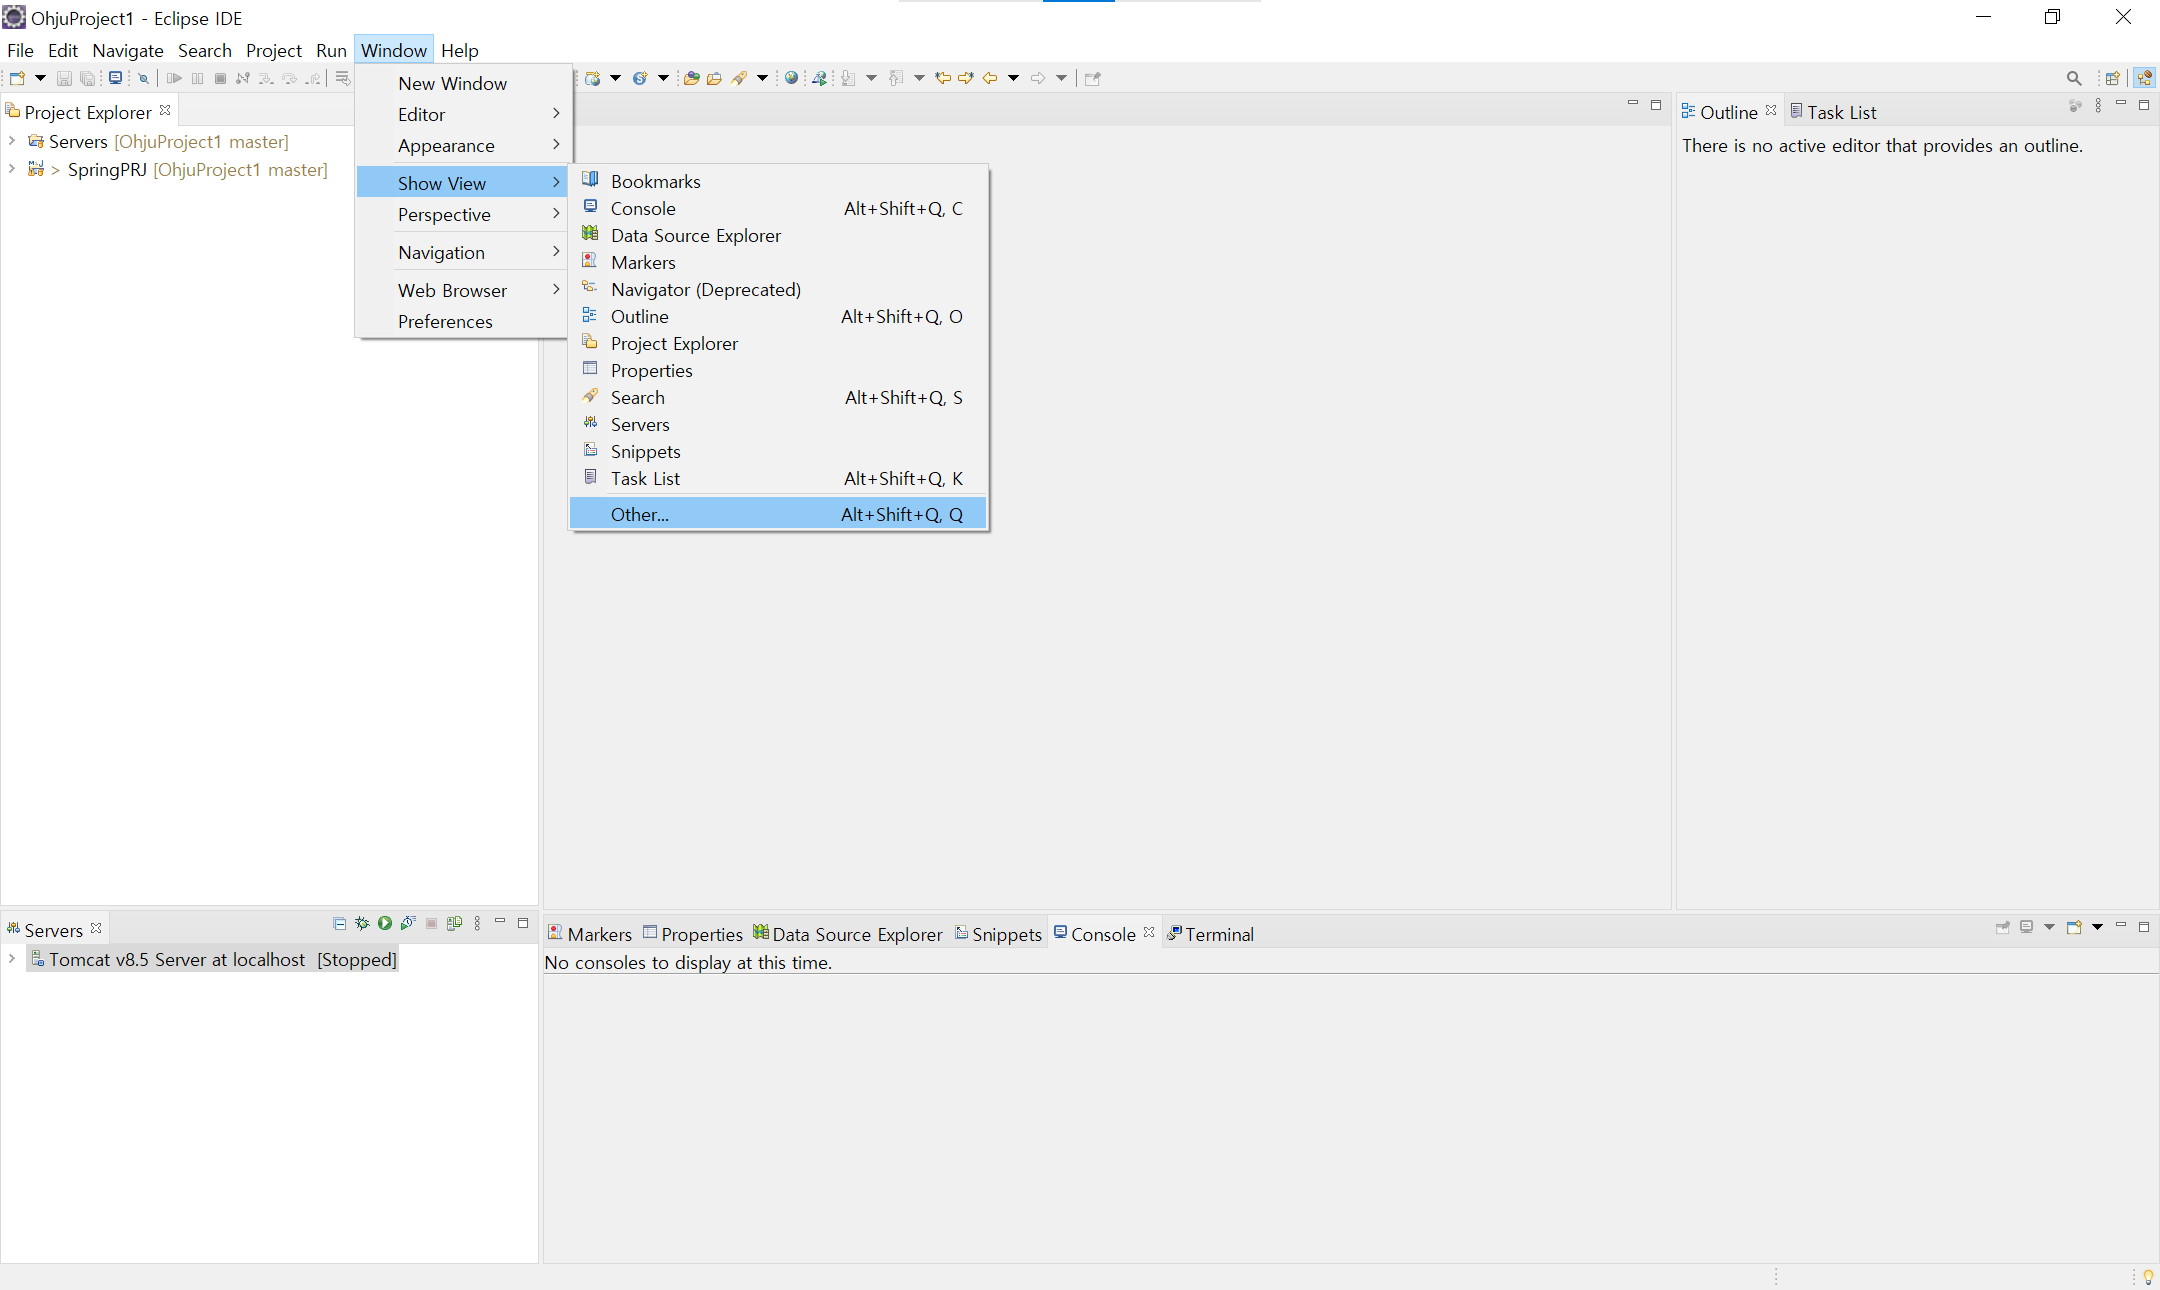Start the server with green play icon

[385, 924]
